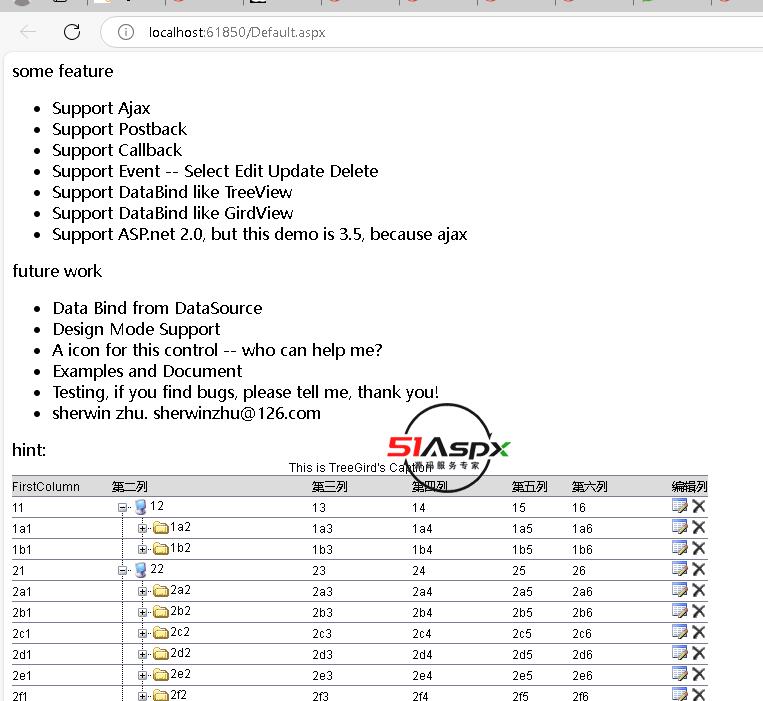Screen dimensions: 763x701
Task: Select tree node labeled 2c2
Action: point(180,632)
